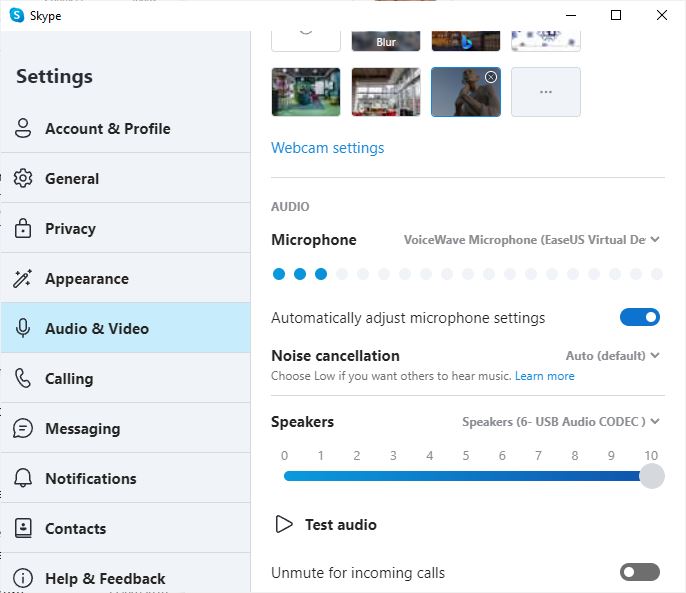Click the General gear icon

tap(23, 178)
